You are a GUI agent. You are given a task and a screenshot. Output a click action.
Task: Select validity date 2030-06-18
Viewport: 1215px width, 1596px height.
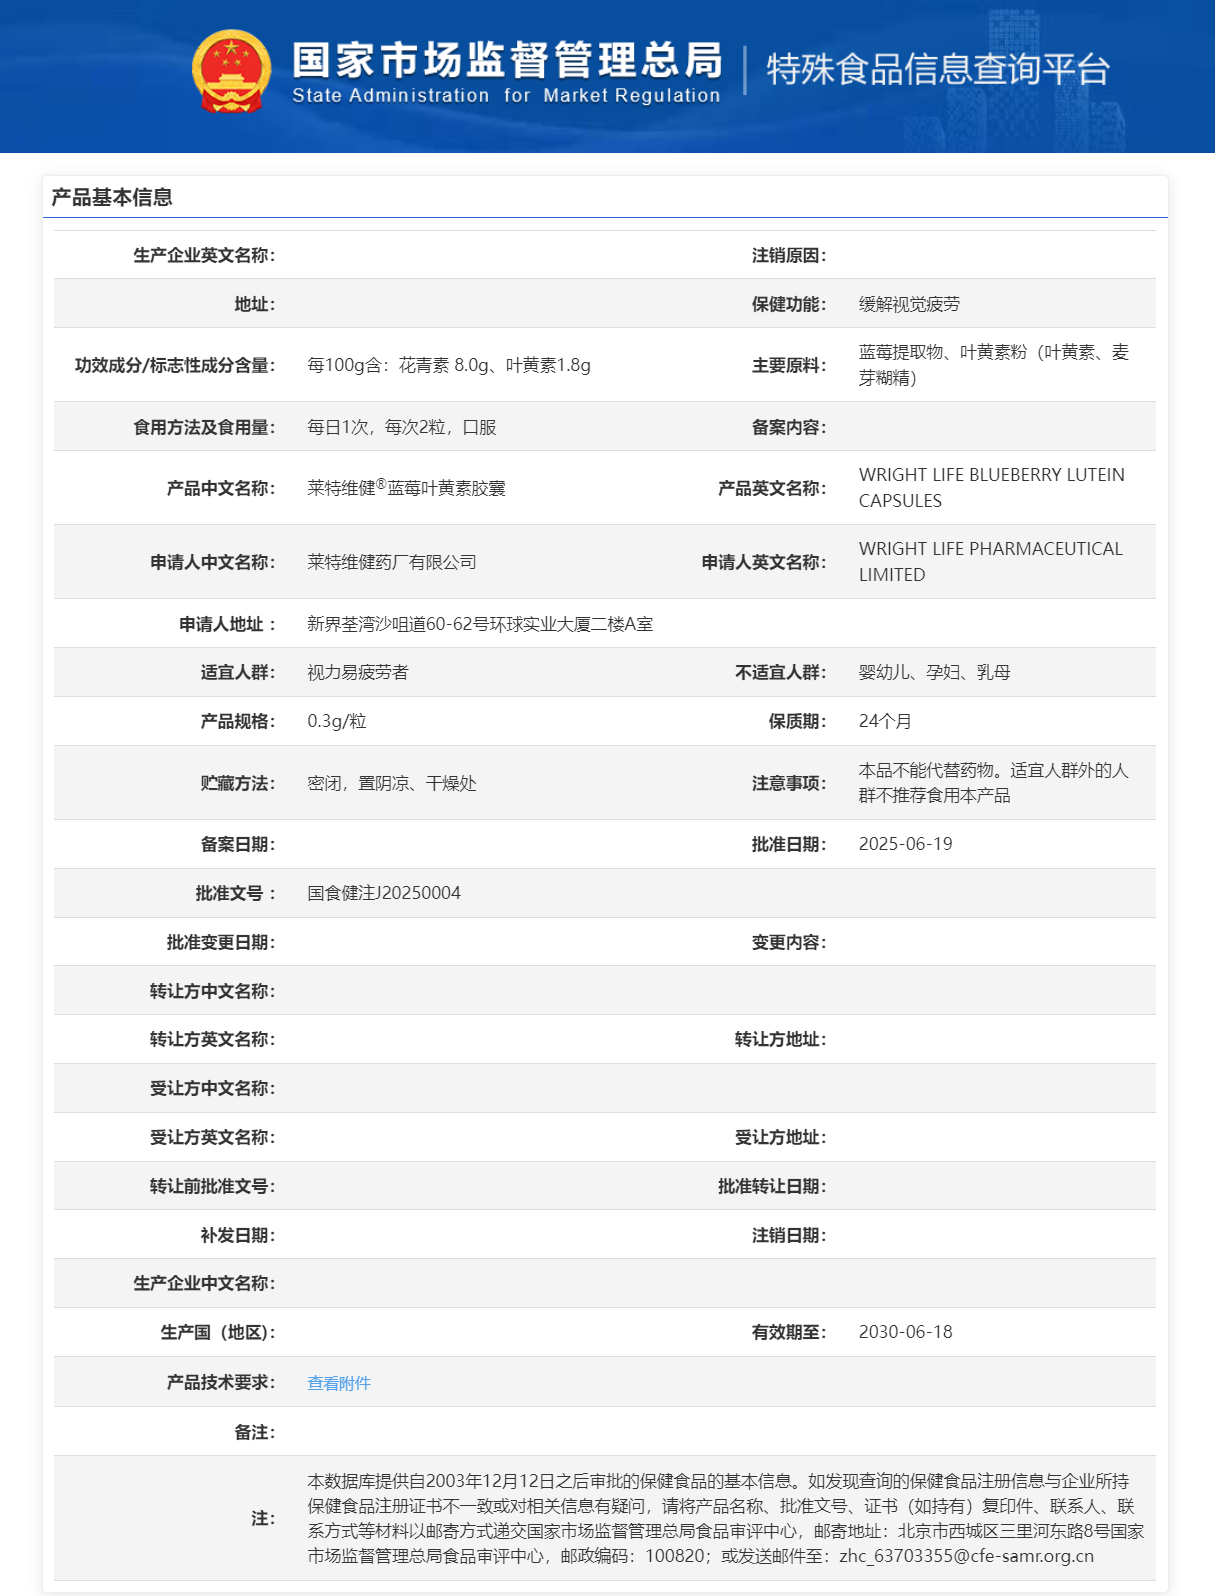[906, 1332]
